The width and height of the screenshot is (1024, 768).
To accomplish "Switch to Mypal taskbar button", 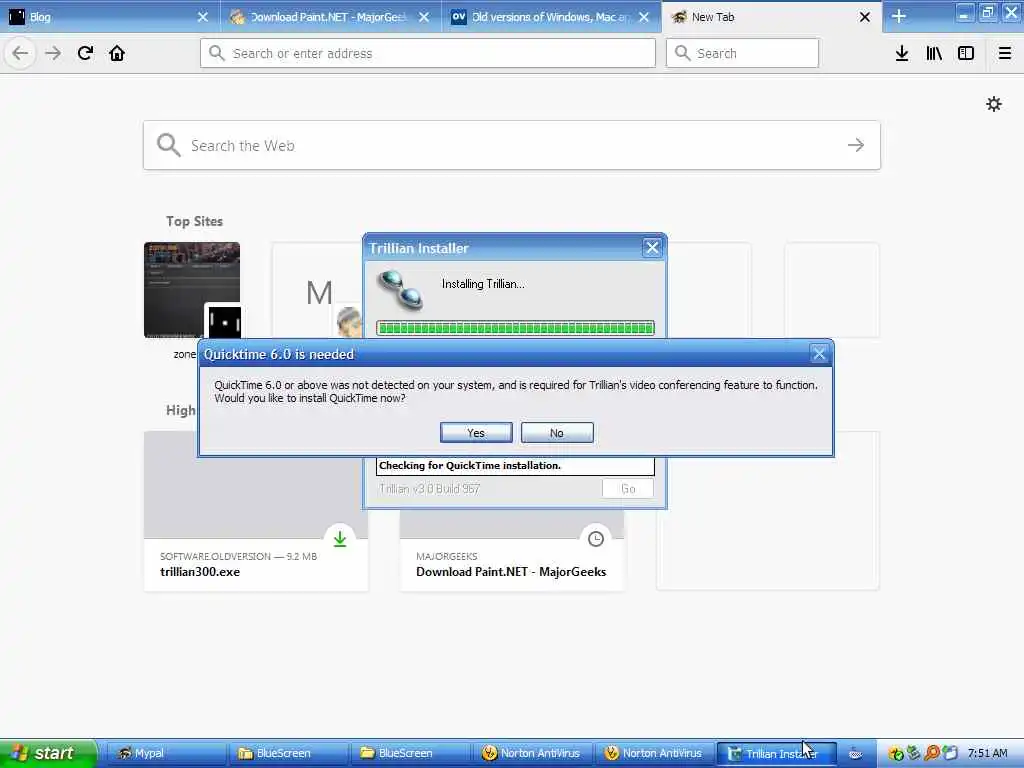I will click(x=165, y=753).
